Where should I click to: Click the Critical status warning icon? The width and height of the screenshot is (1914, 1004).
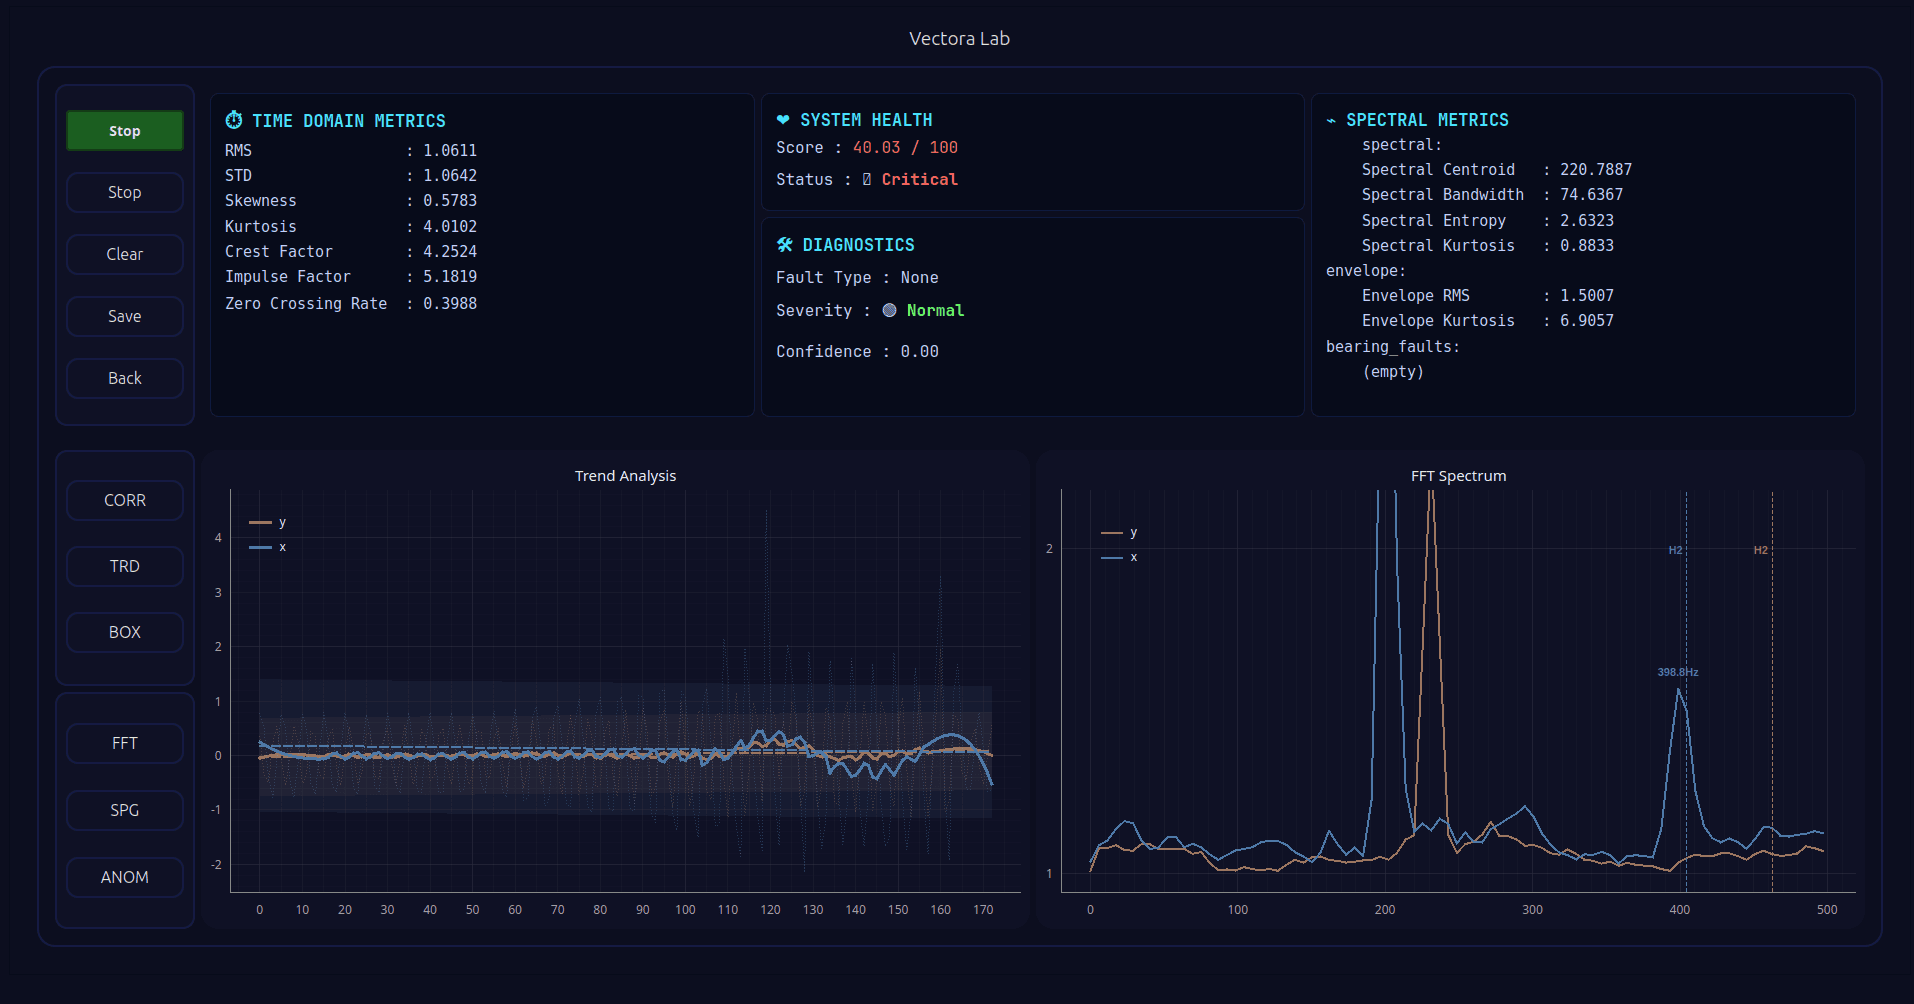point(867,180)
